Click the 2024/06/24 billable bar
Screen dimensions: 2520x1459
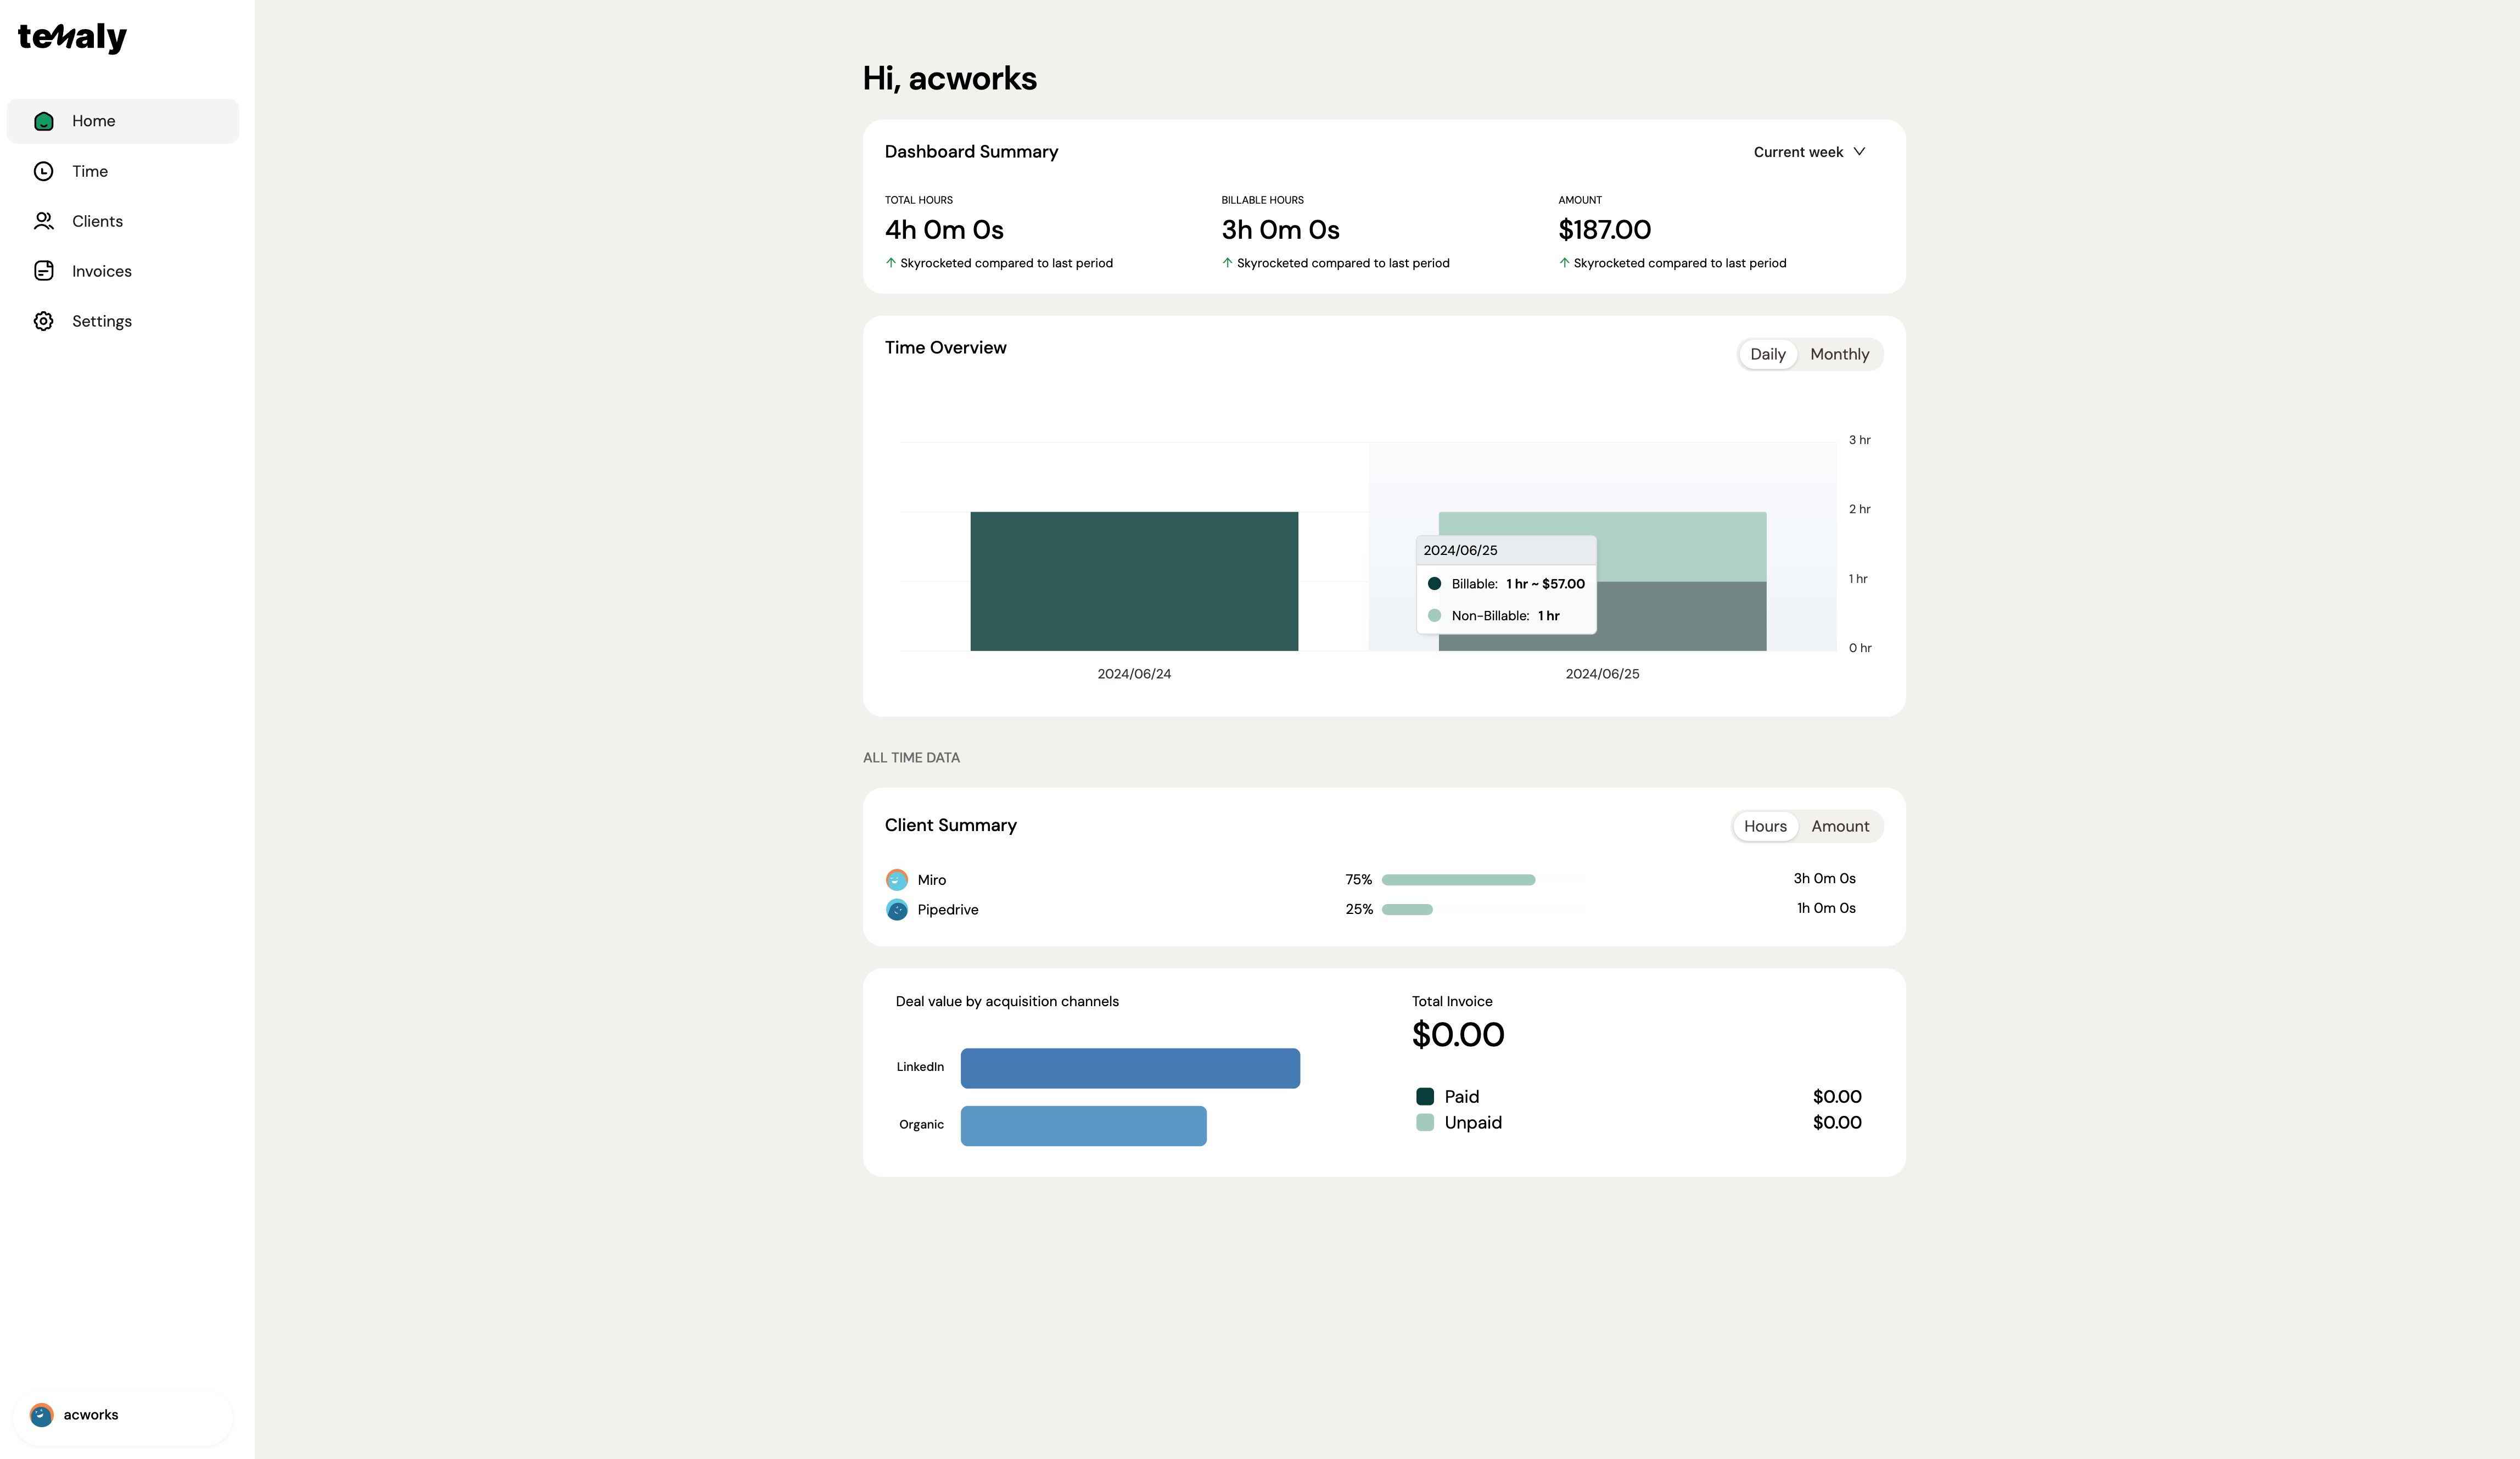click(x=1133, y=581)
